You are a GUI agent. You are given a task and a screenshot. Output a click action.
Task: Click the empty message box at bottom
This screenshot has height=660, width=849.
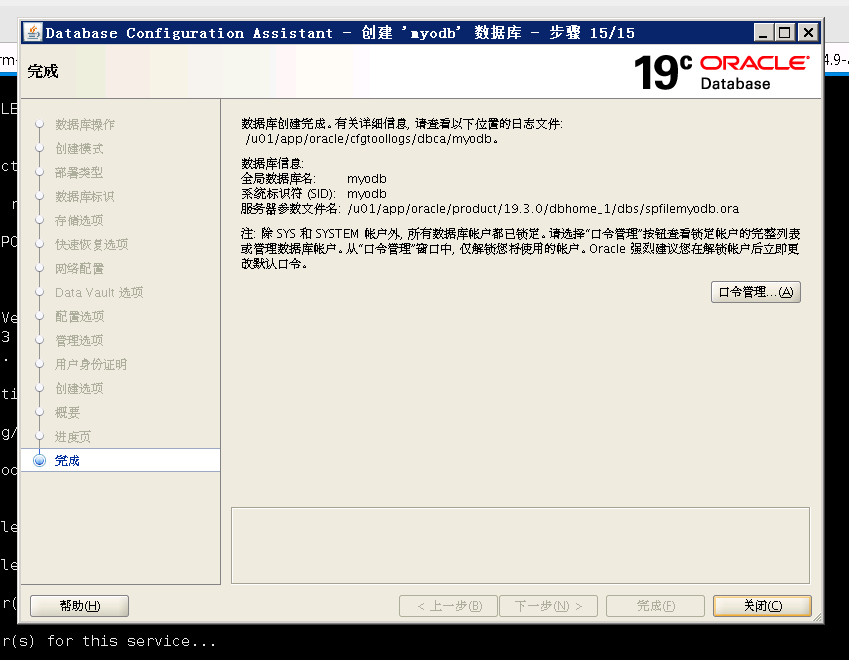520,545
